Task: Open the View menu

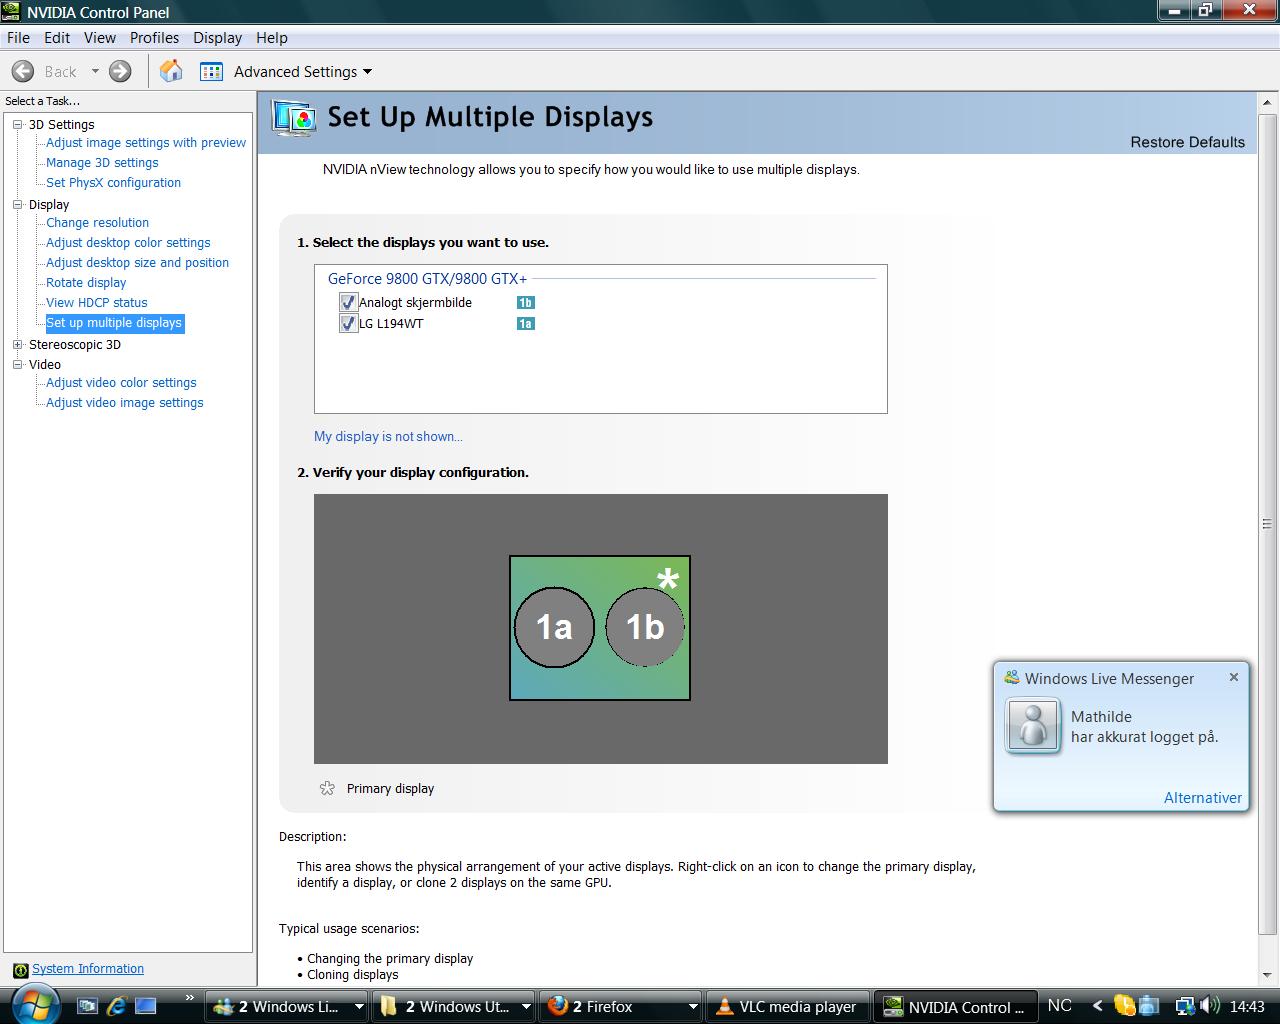Action: click(x=100, y=37)
